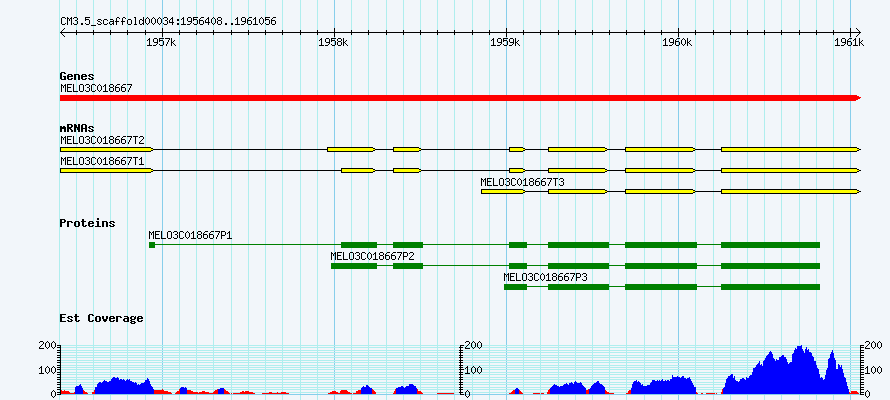The image size is (890, 400).
Task: Open the MEL03C018667T3 transcript label
Action: [523, 182]
